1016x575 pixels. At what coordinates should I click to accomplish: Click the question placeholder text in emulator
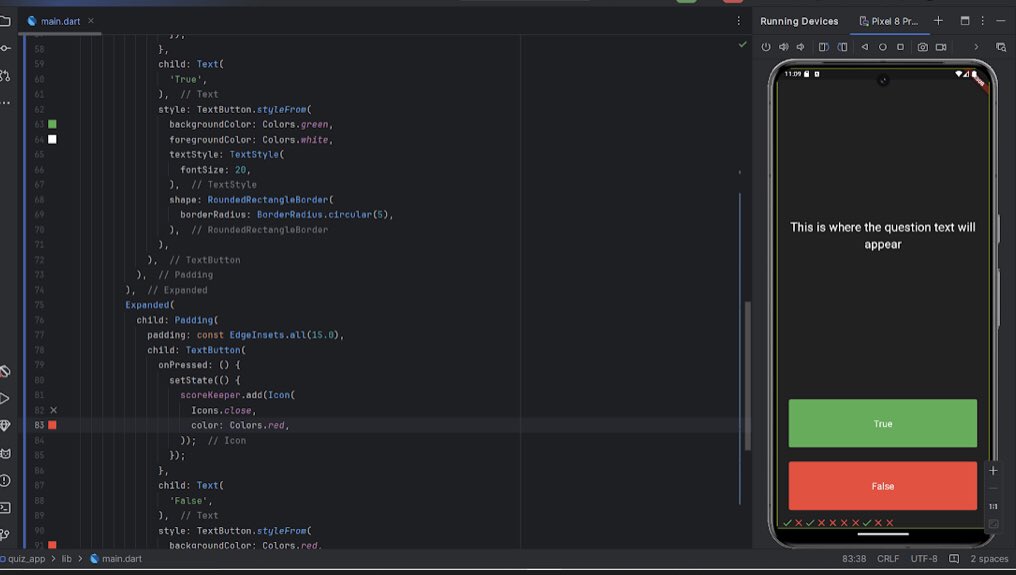883,235
